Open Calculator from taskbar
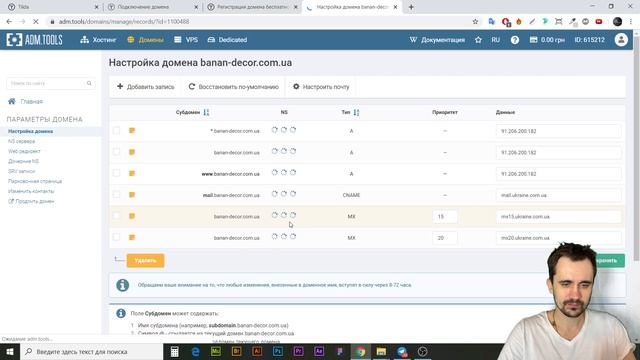The width and height of the screenshot is (640, 360). coord(174,351)
